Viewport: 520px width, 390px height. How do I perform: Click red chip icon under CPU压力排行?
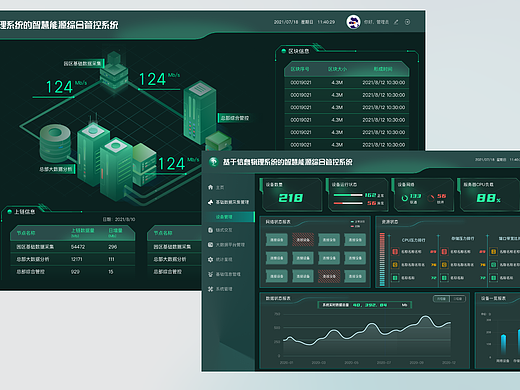click(395, 251)
